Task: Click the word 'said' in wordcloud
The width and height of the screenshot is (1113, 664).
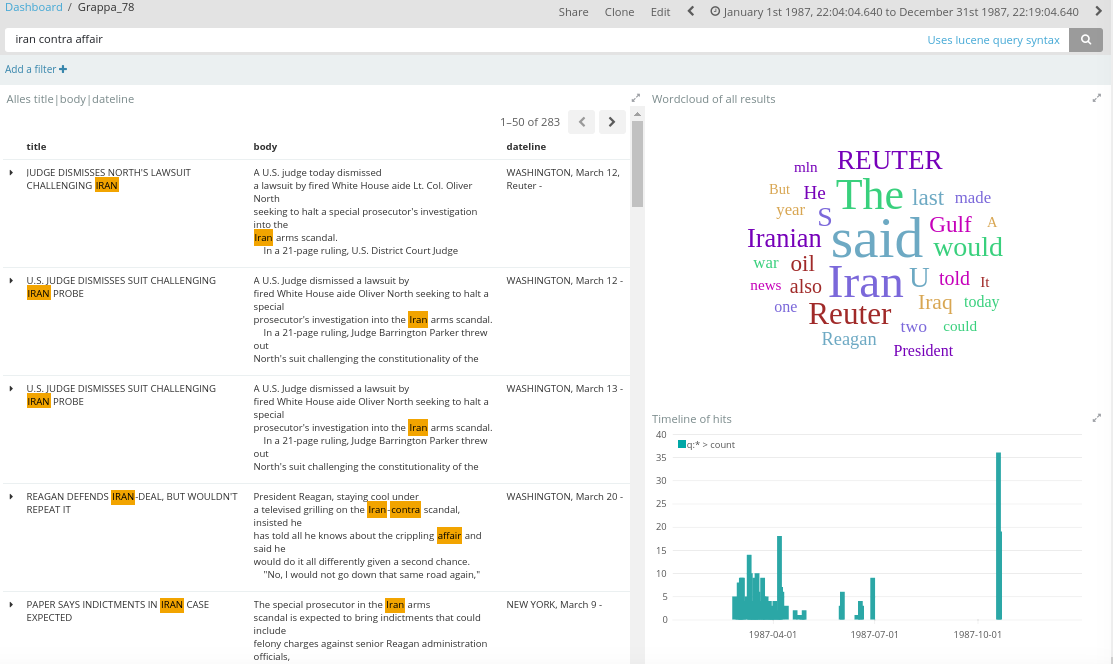Action: tap(876, 239)
